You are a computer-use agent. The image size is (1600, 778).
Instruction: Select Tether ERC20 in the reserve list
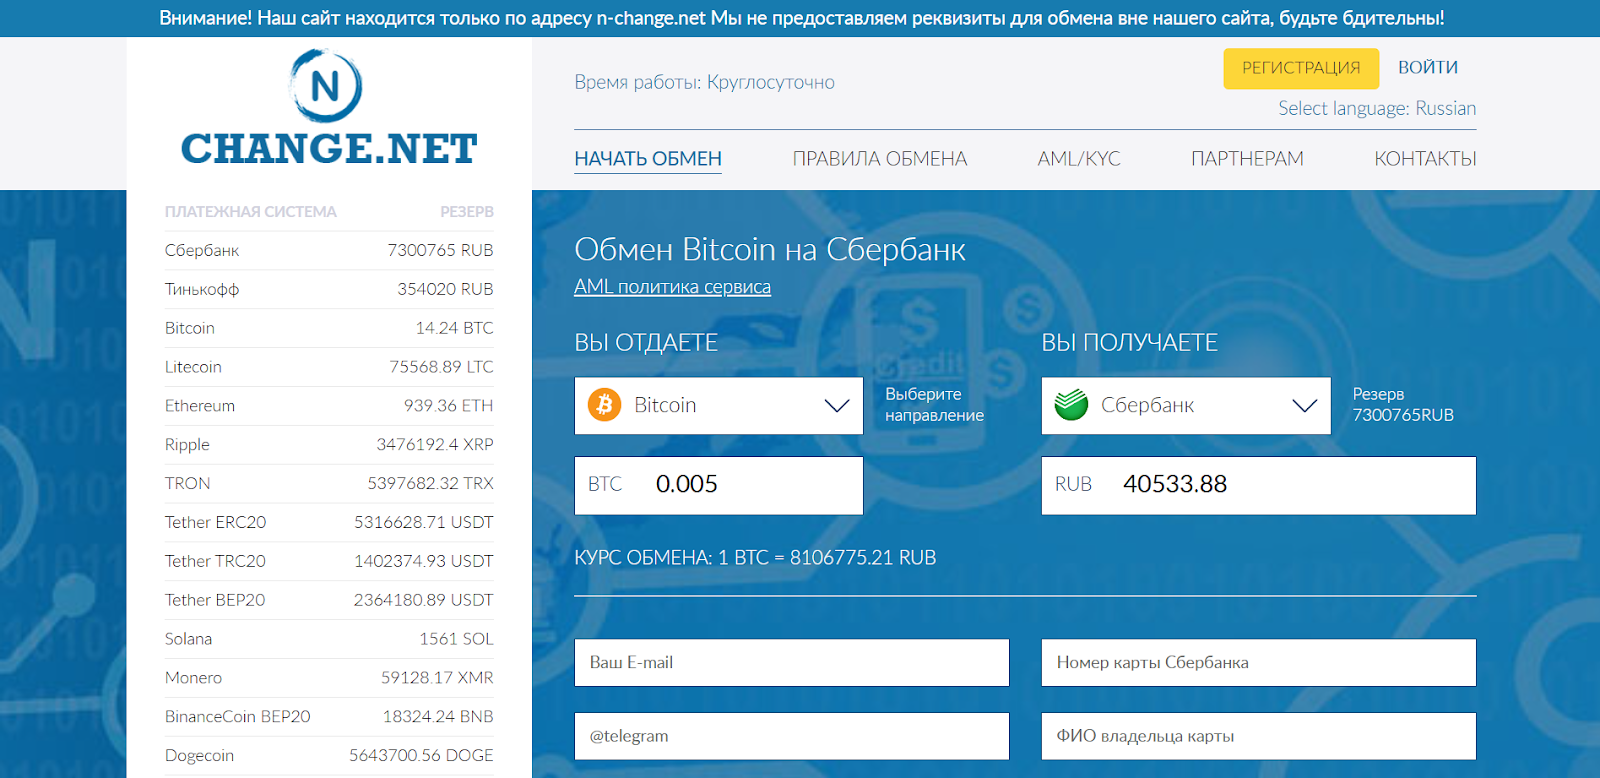click(x=329, y=522)
